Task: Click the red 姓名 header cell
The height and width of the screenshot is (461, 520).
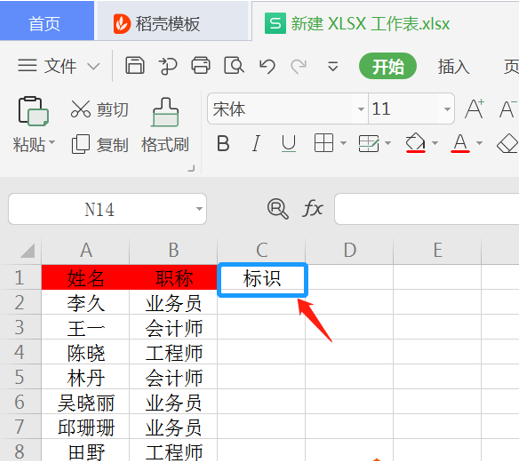Action: pyautogui.click(x=86, y=277)
